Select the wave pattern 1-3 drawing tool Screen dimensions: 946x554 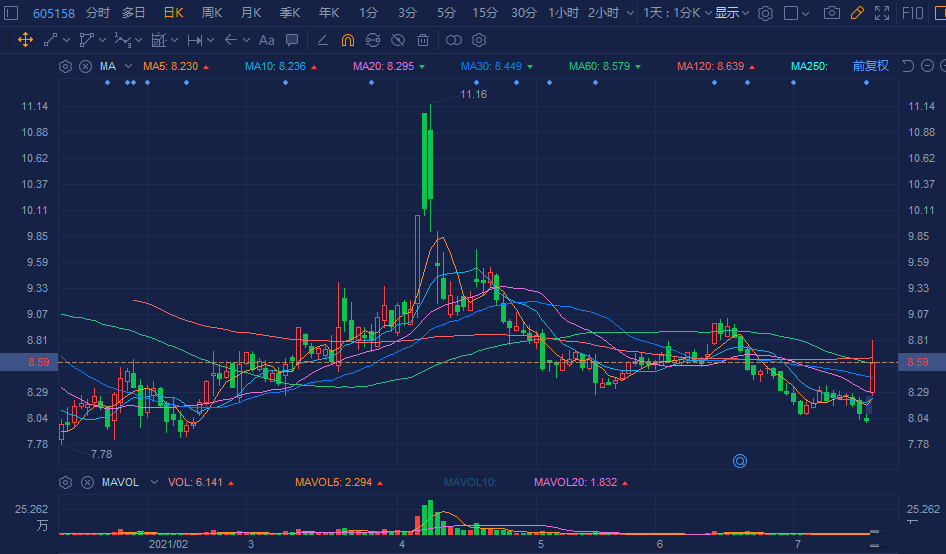(122, 40)
